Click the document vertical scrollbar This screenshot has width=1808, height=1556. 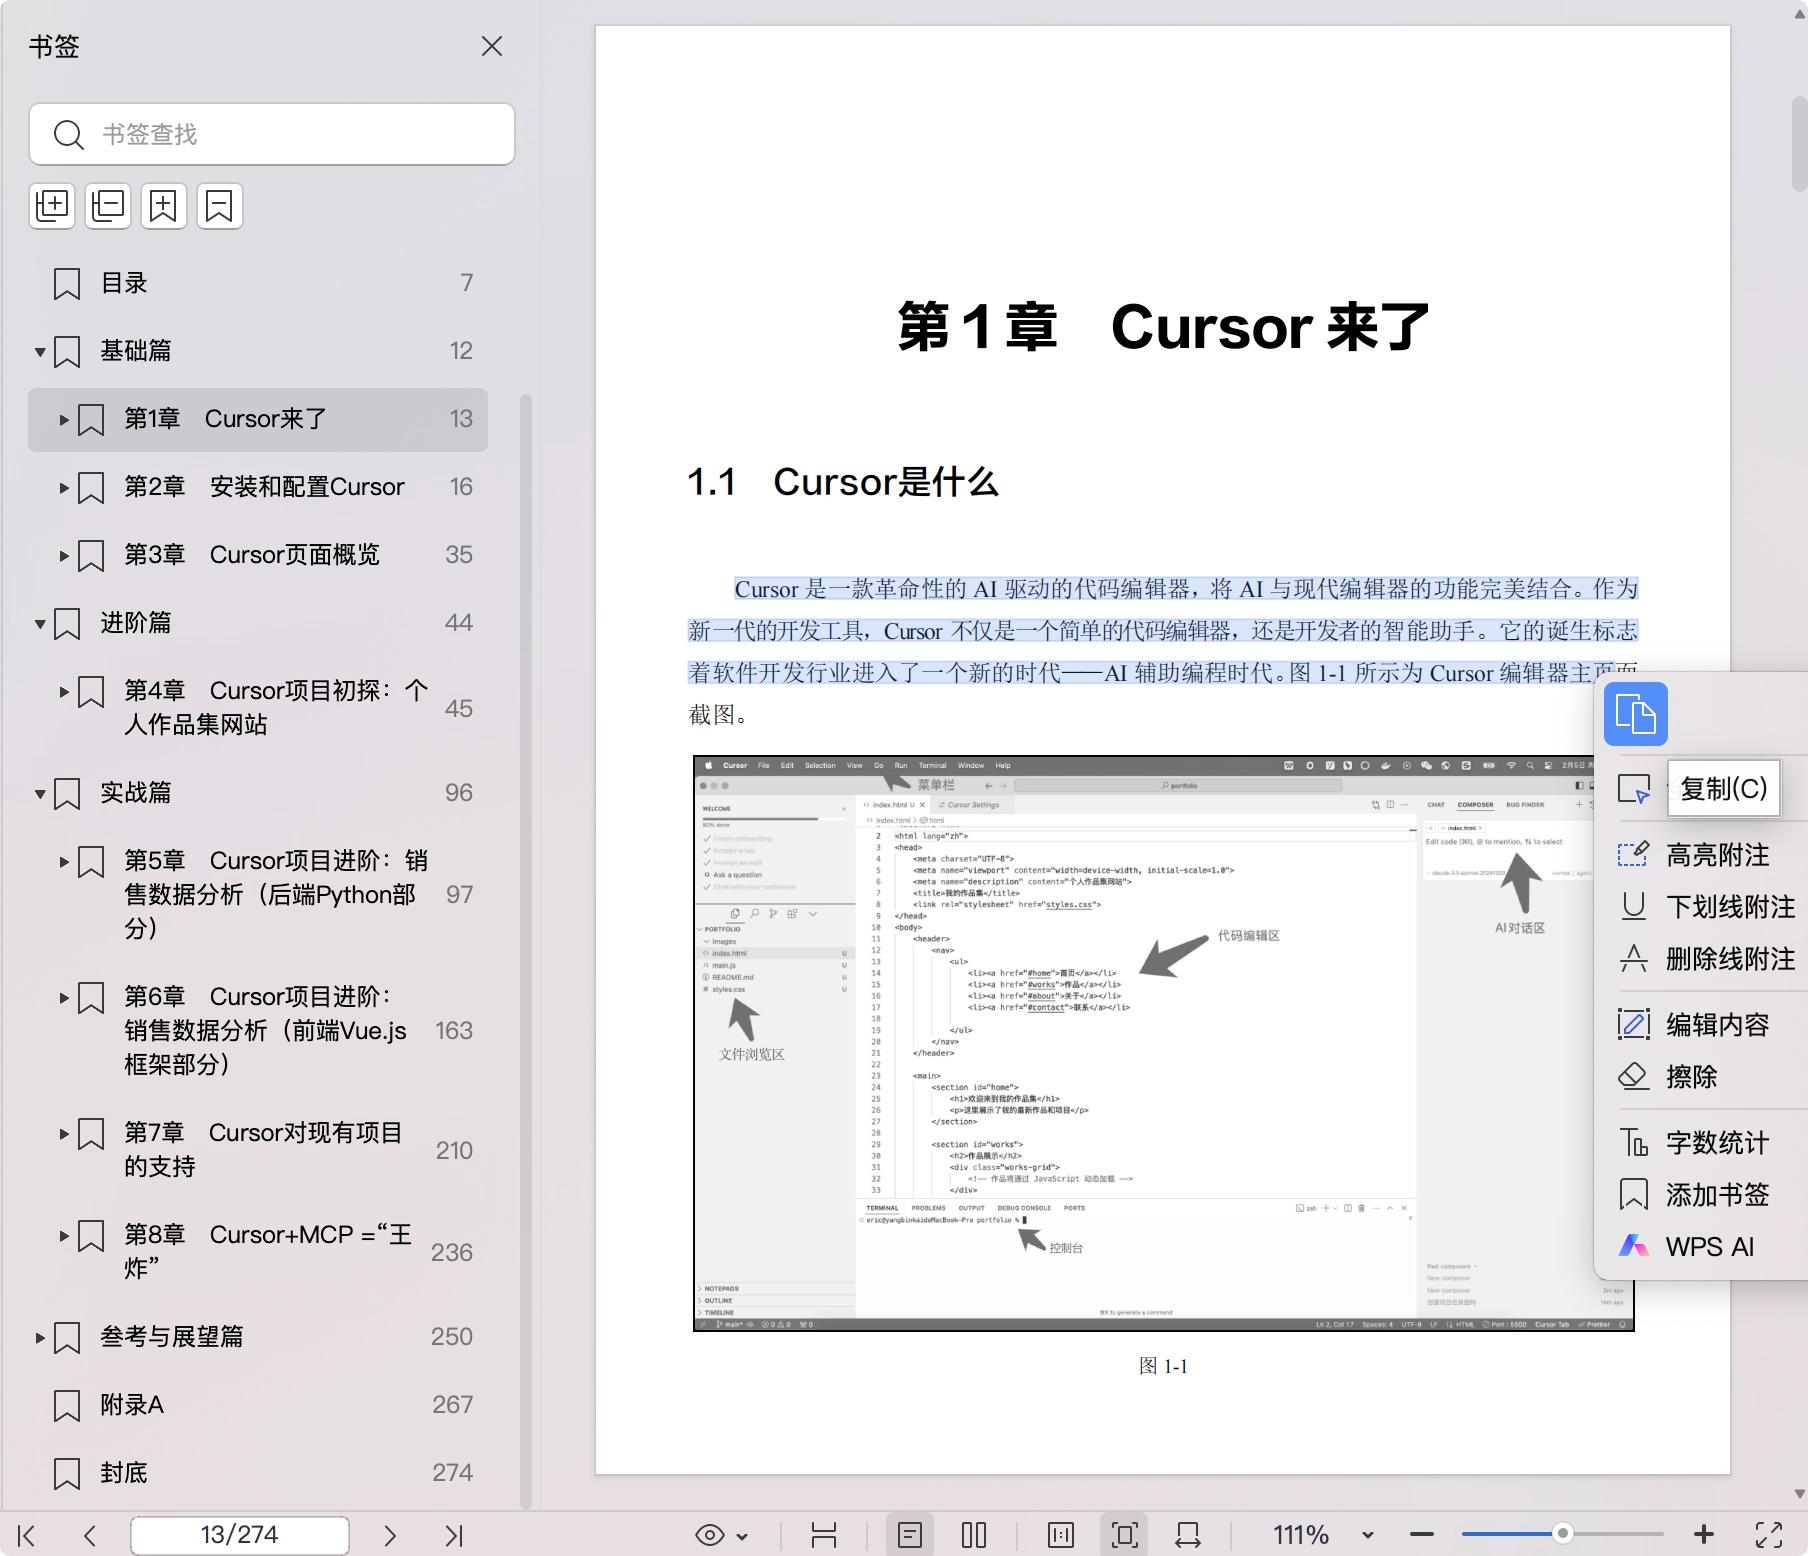coord(1799,144)
